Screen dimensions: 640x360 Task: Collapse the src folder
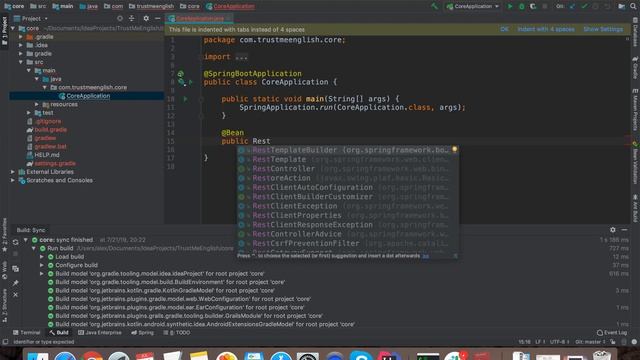click(x=21, y=62)
